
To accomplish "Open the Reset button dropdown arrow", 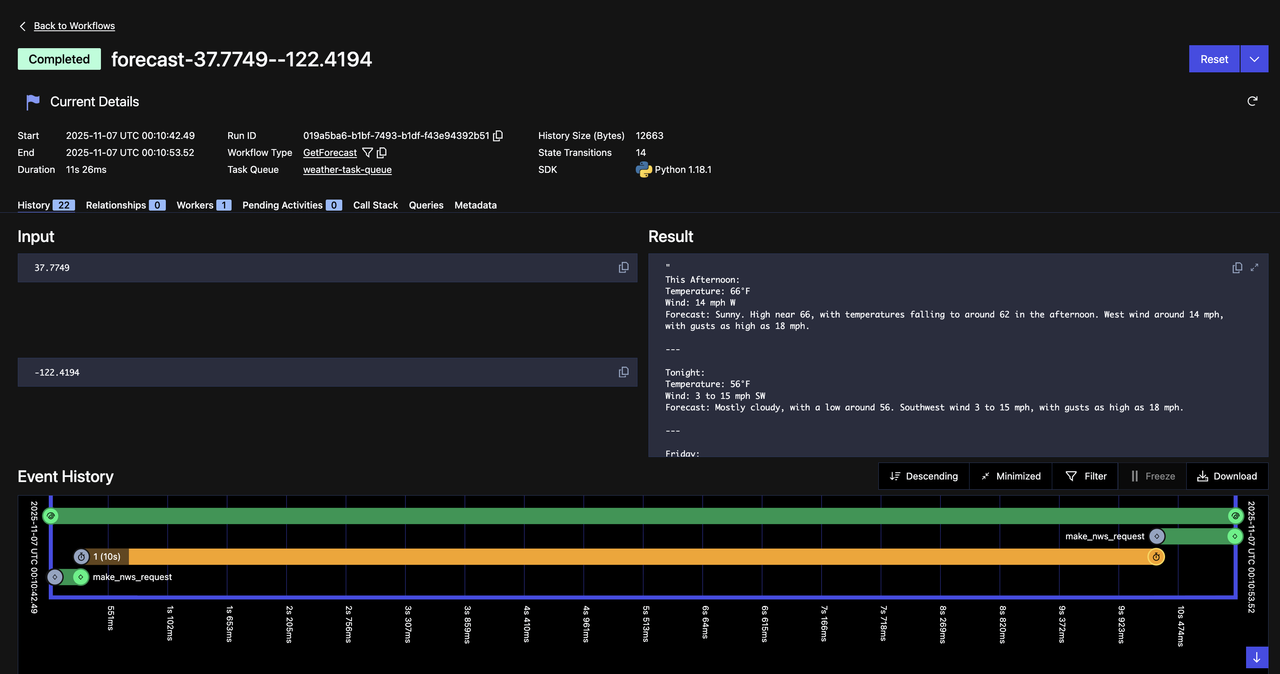I will click(1254, 59).
